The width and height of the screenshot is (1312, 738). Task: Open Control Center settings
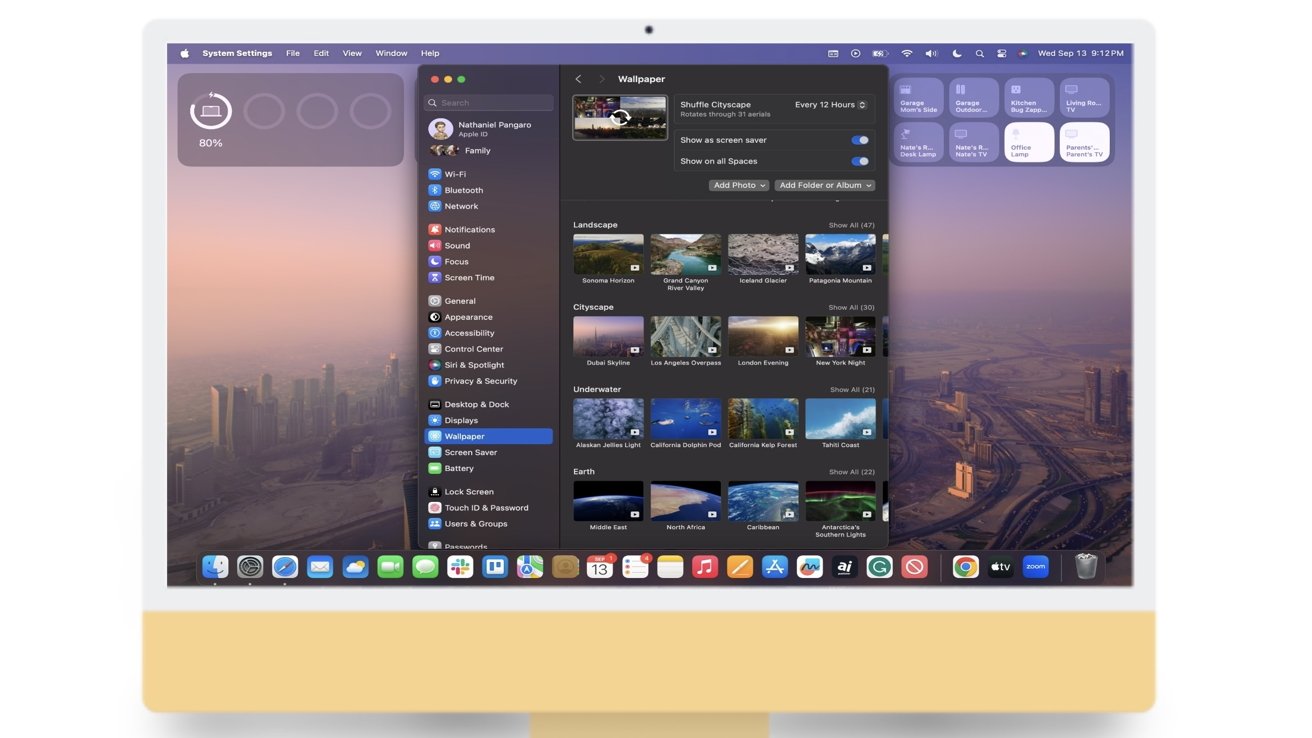(x=473, y=349)
